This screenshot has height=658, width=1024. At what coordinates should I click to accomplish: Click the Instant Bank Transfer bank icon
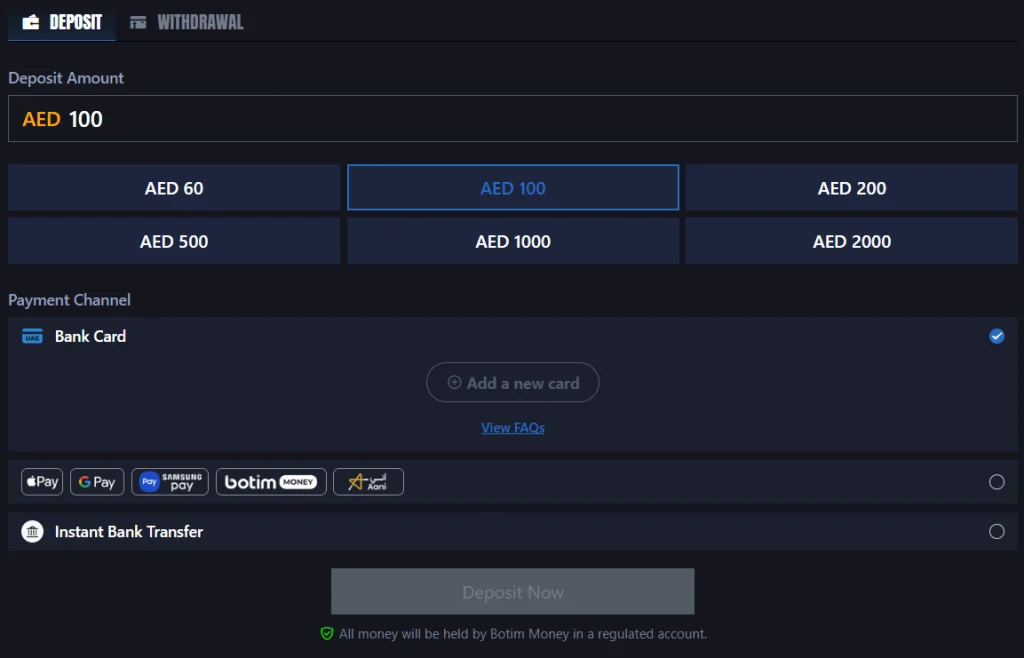click(x=32, y=532)
